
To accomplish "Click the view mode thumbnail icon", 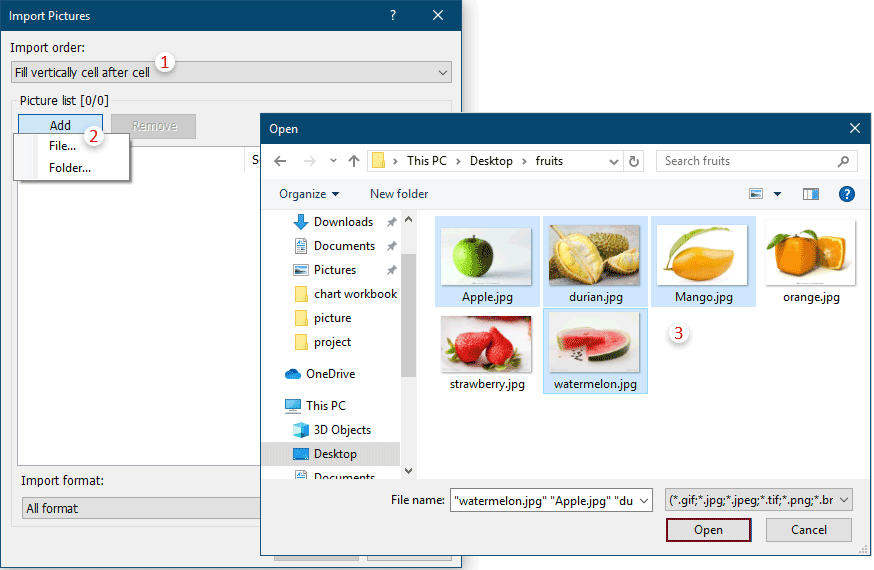I will click(x=756, y=194).
